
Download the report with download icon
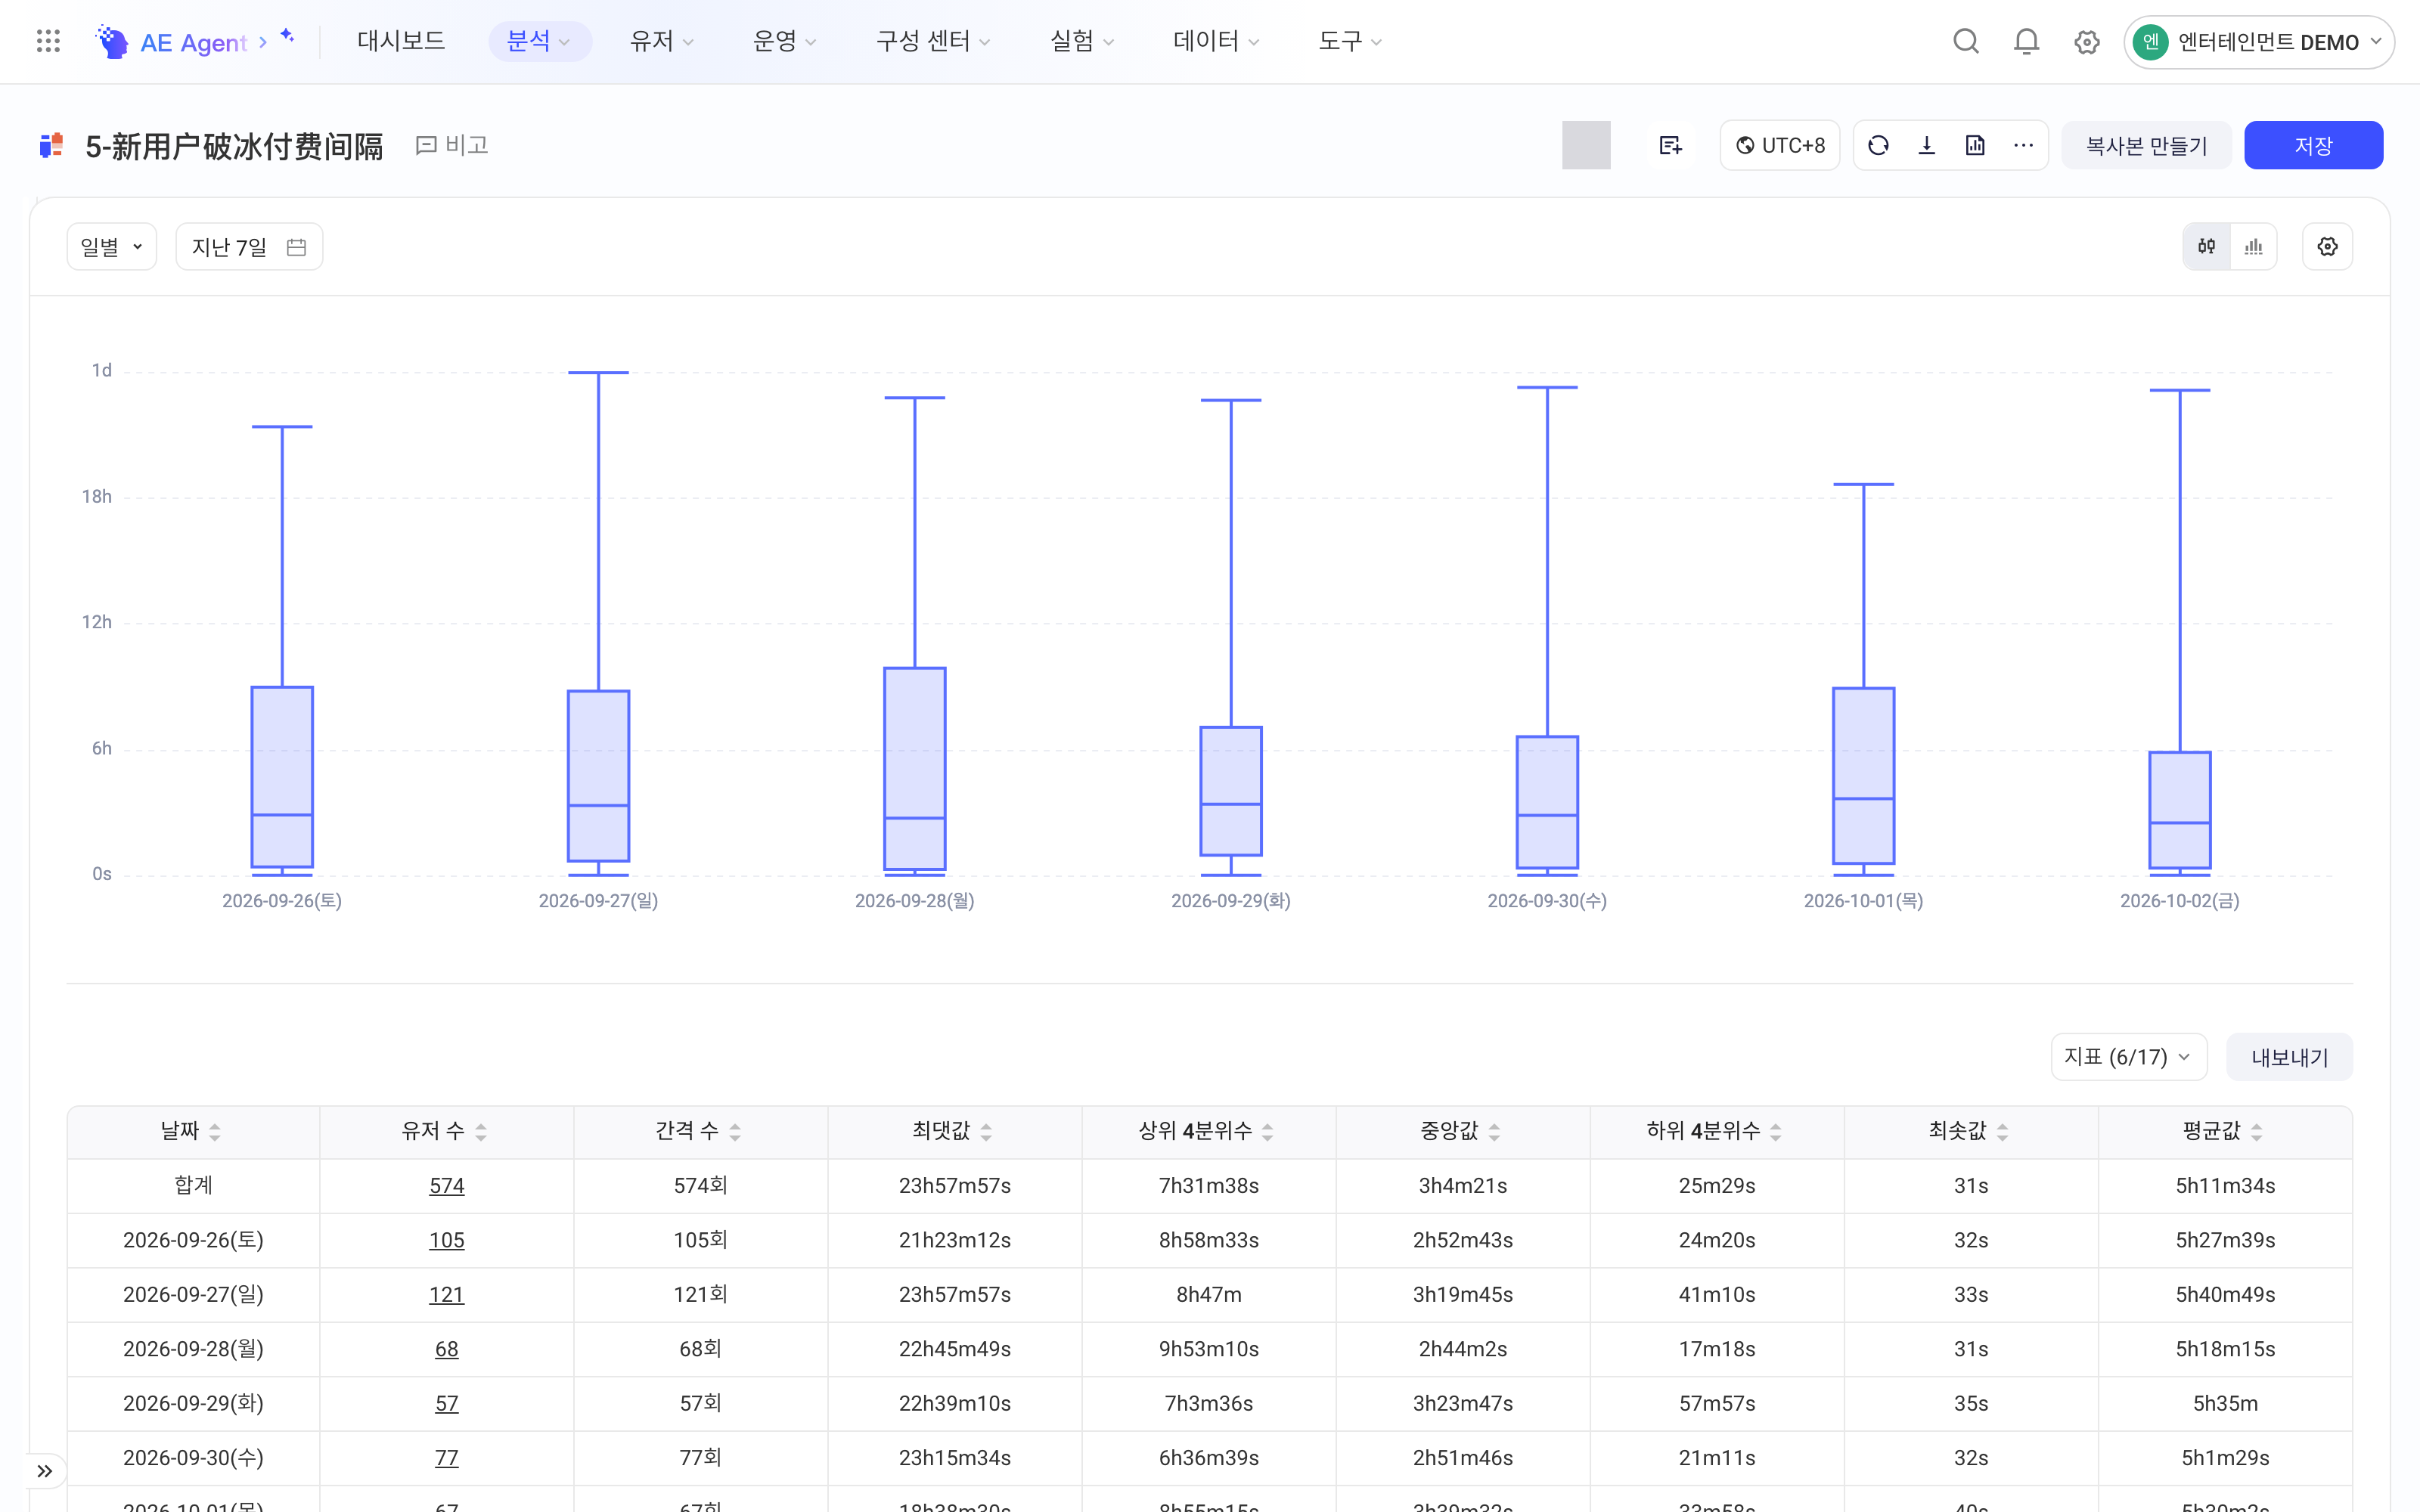pos(1927,145)
